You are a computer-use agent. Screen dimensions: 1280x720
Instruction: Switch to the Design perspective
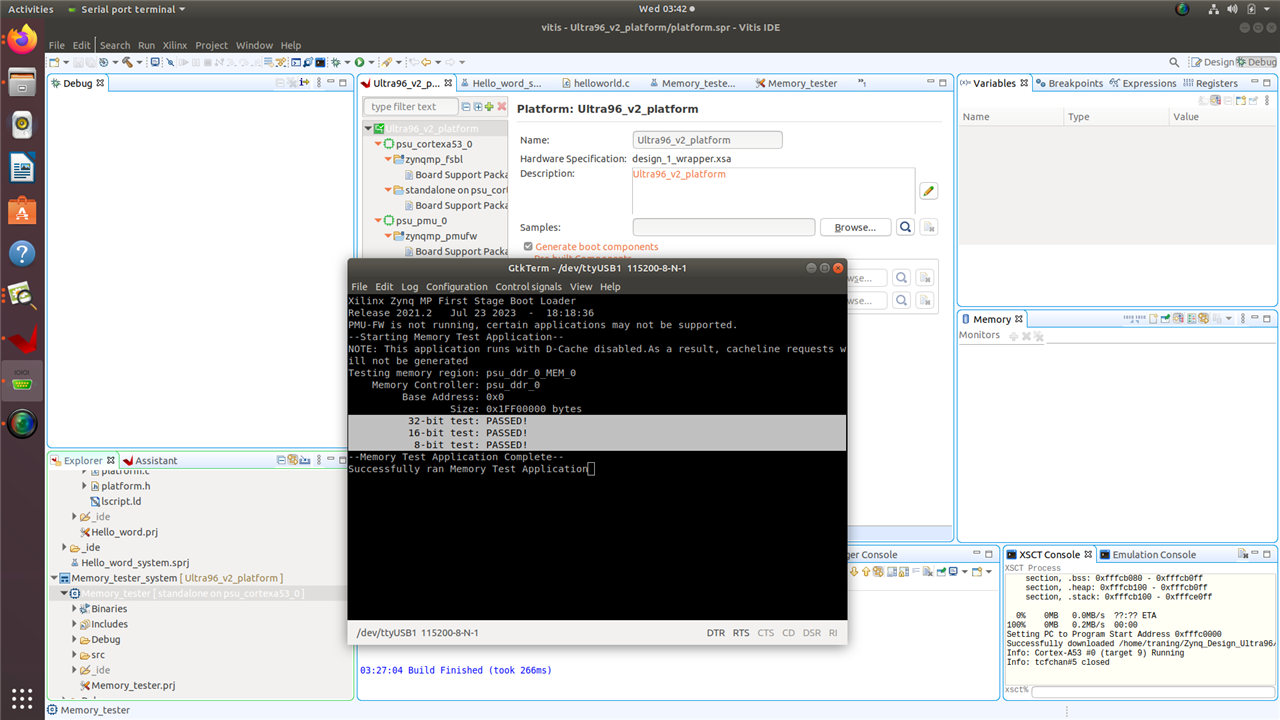pyautogui.click(x=1211, y=62)
